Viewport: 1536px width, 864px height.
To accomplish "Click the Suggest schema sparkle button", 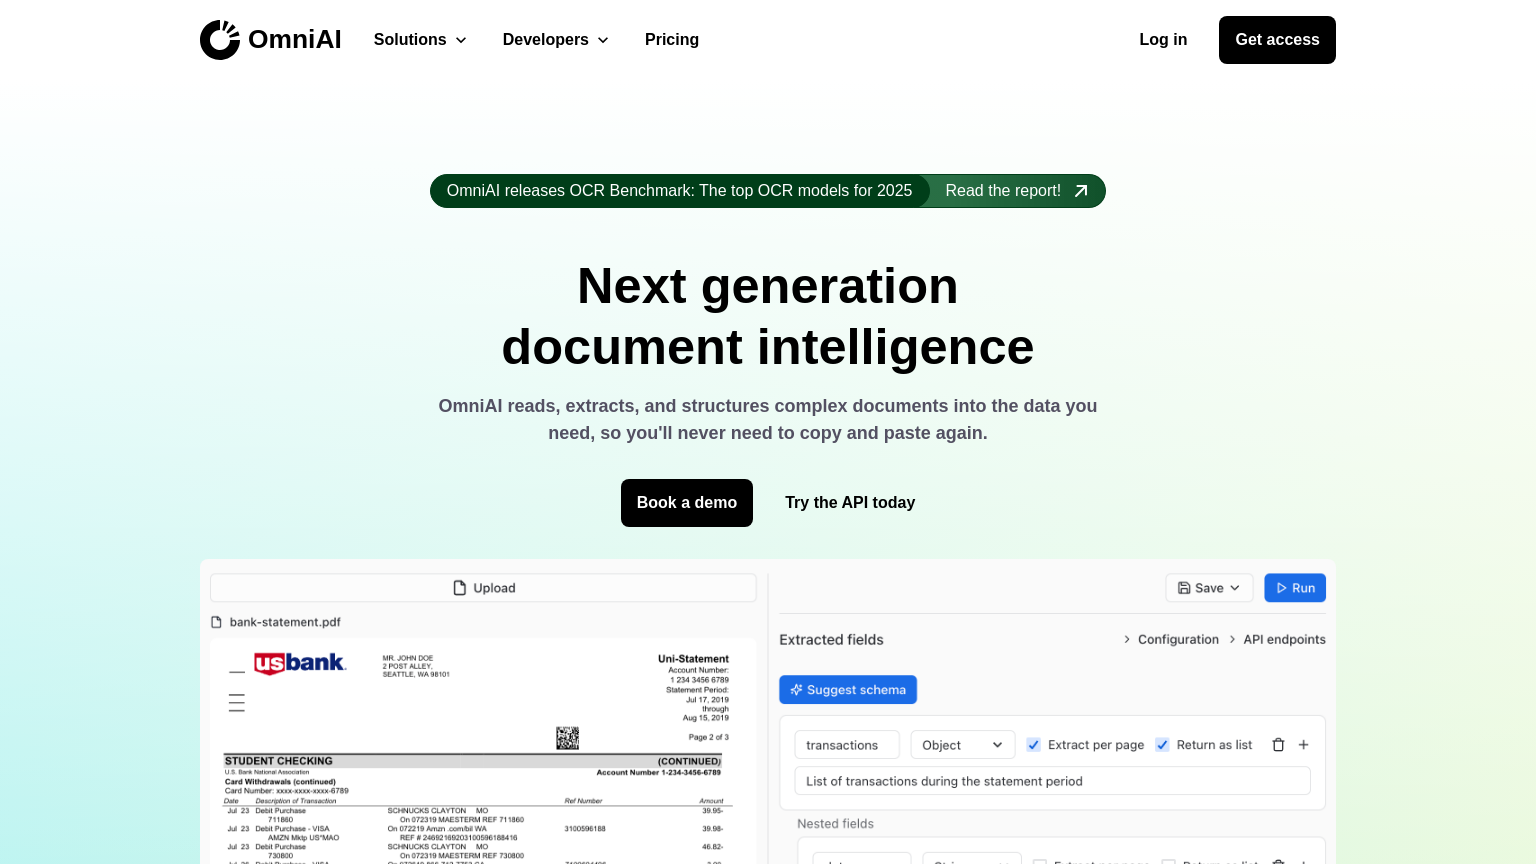I will point(848,690).
